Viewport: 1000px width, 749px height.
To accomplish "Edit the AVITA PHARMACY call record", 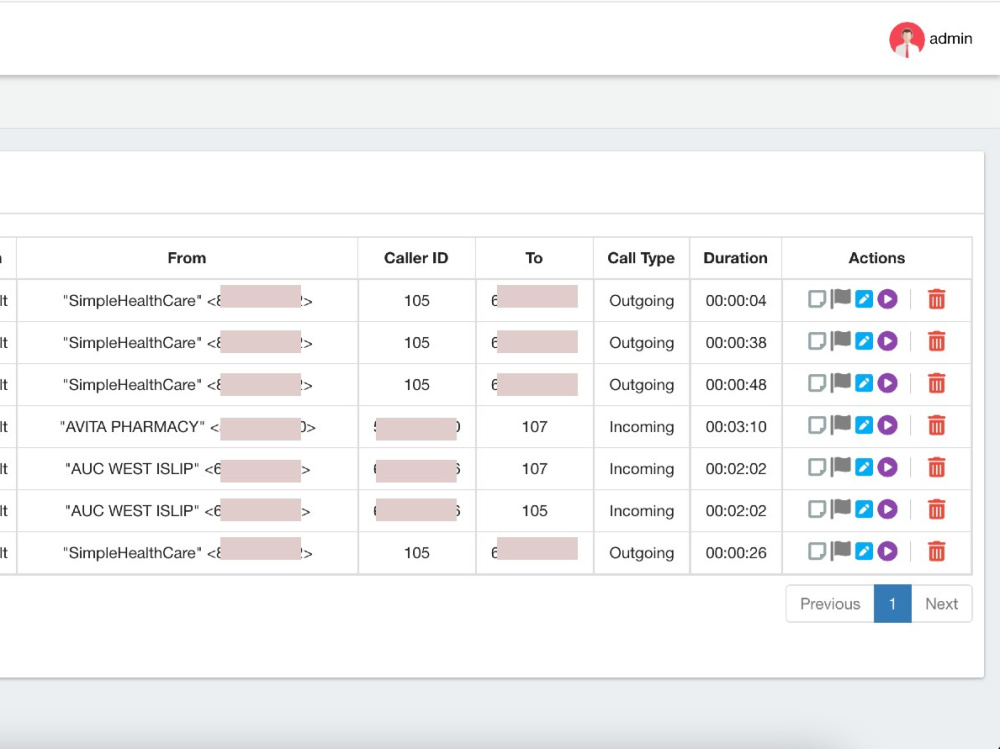I will click(x=864, y=426).
